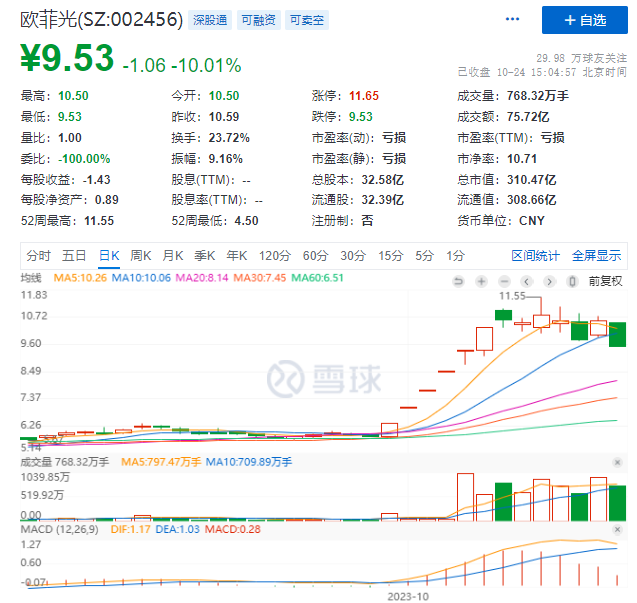Select the 季K chart tab
The image size is (637, 603).
tap(205, 256)
